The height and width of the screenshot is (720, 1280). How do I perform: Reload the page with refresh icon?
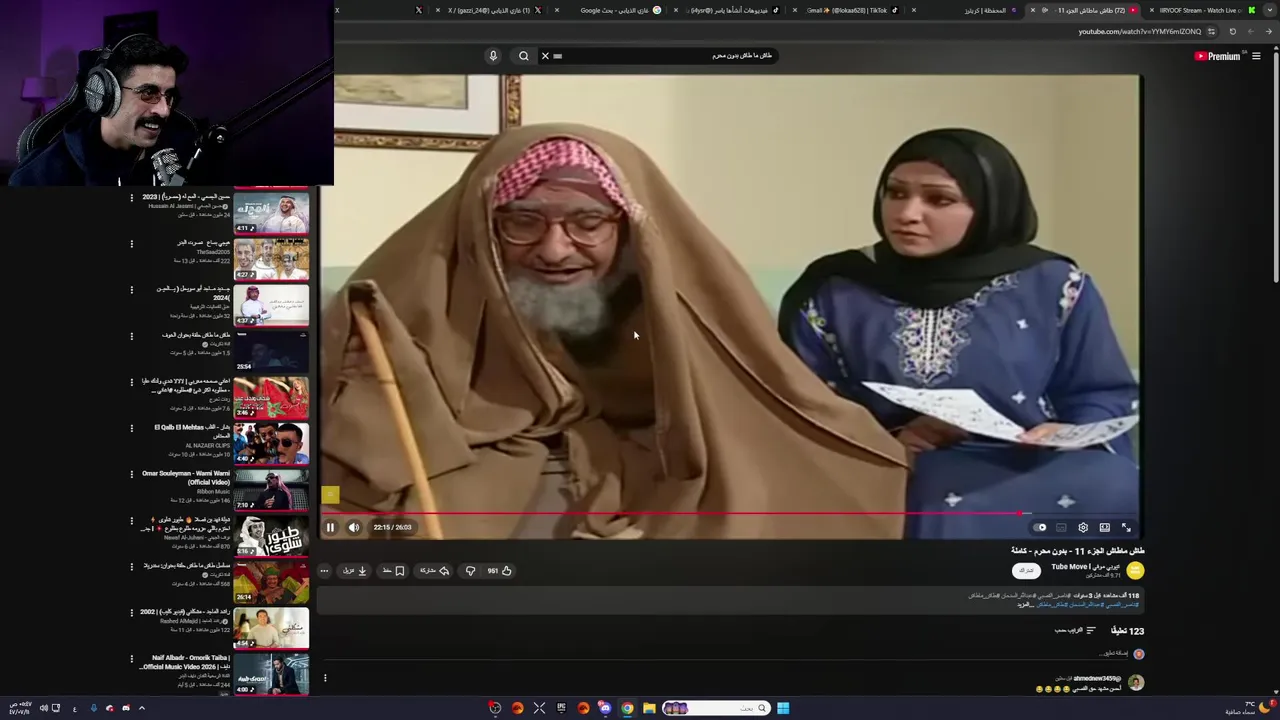(x=1232, y=31)
